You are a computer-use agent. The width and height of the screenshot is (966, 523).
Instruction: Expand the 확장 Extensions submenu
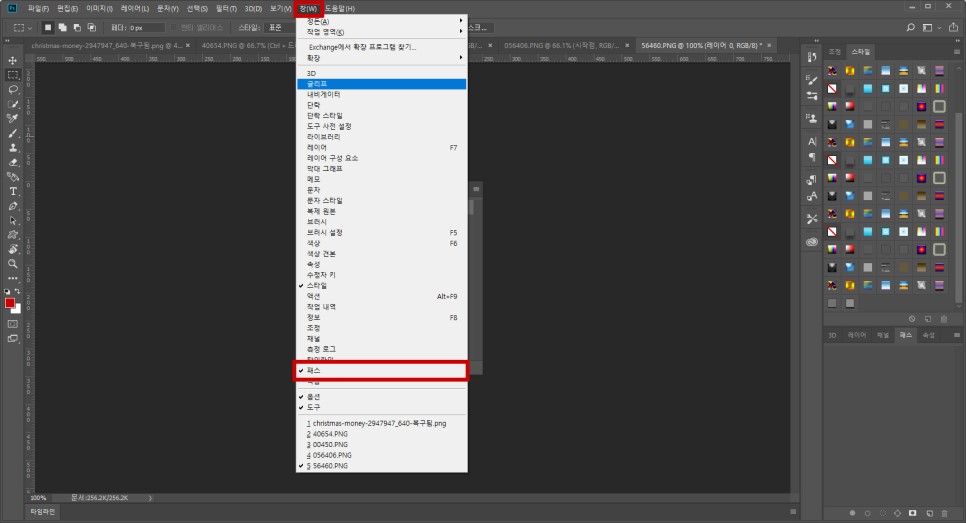[x=381, y=58]
